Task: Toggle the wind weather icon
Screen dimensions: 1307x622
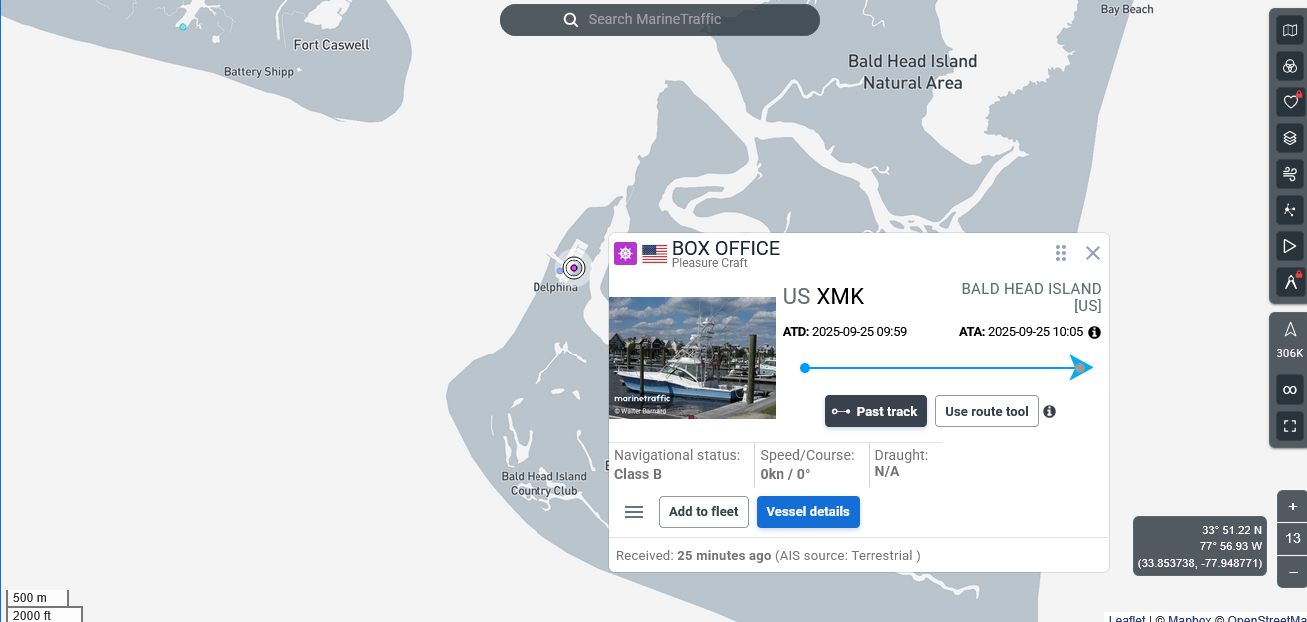Action: [x=1290, y=174]
